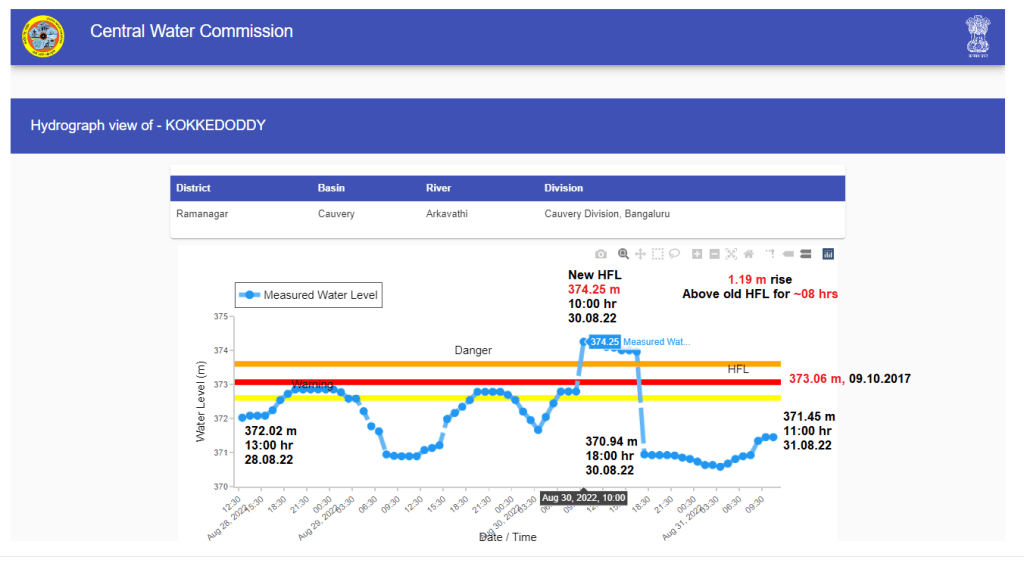Click the Zoom Out minus icon

pyautogui.click(x=714, y=254)
